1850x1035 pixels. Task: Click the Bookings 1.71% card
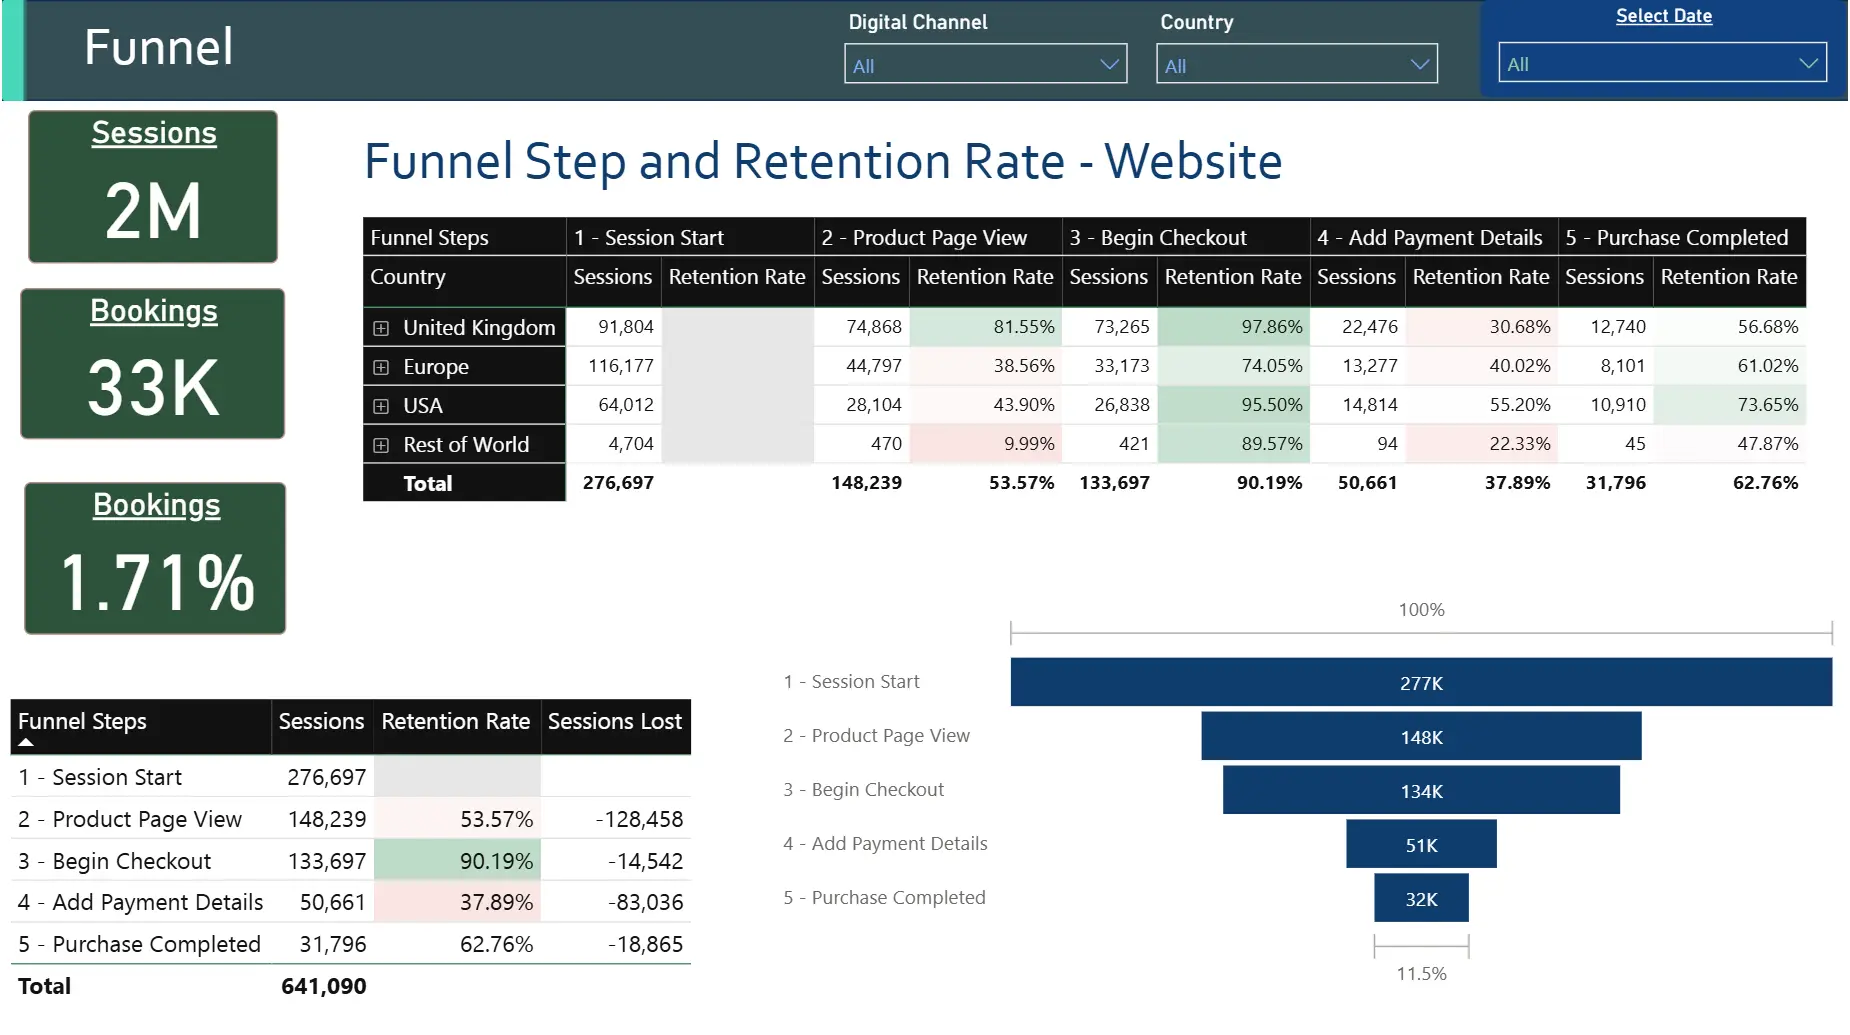point(155,558)
